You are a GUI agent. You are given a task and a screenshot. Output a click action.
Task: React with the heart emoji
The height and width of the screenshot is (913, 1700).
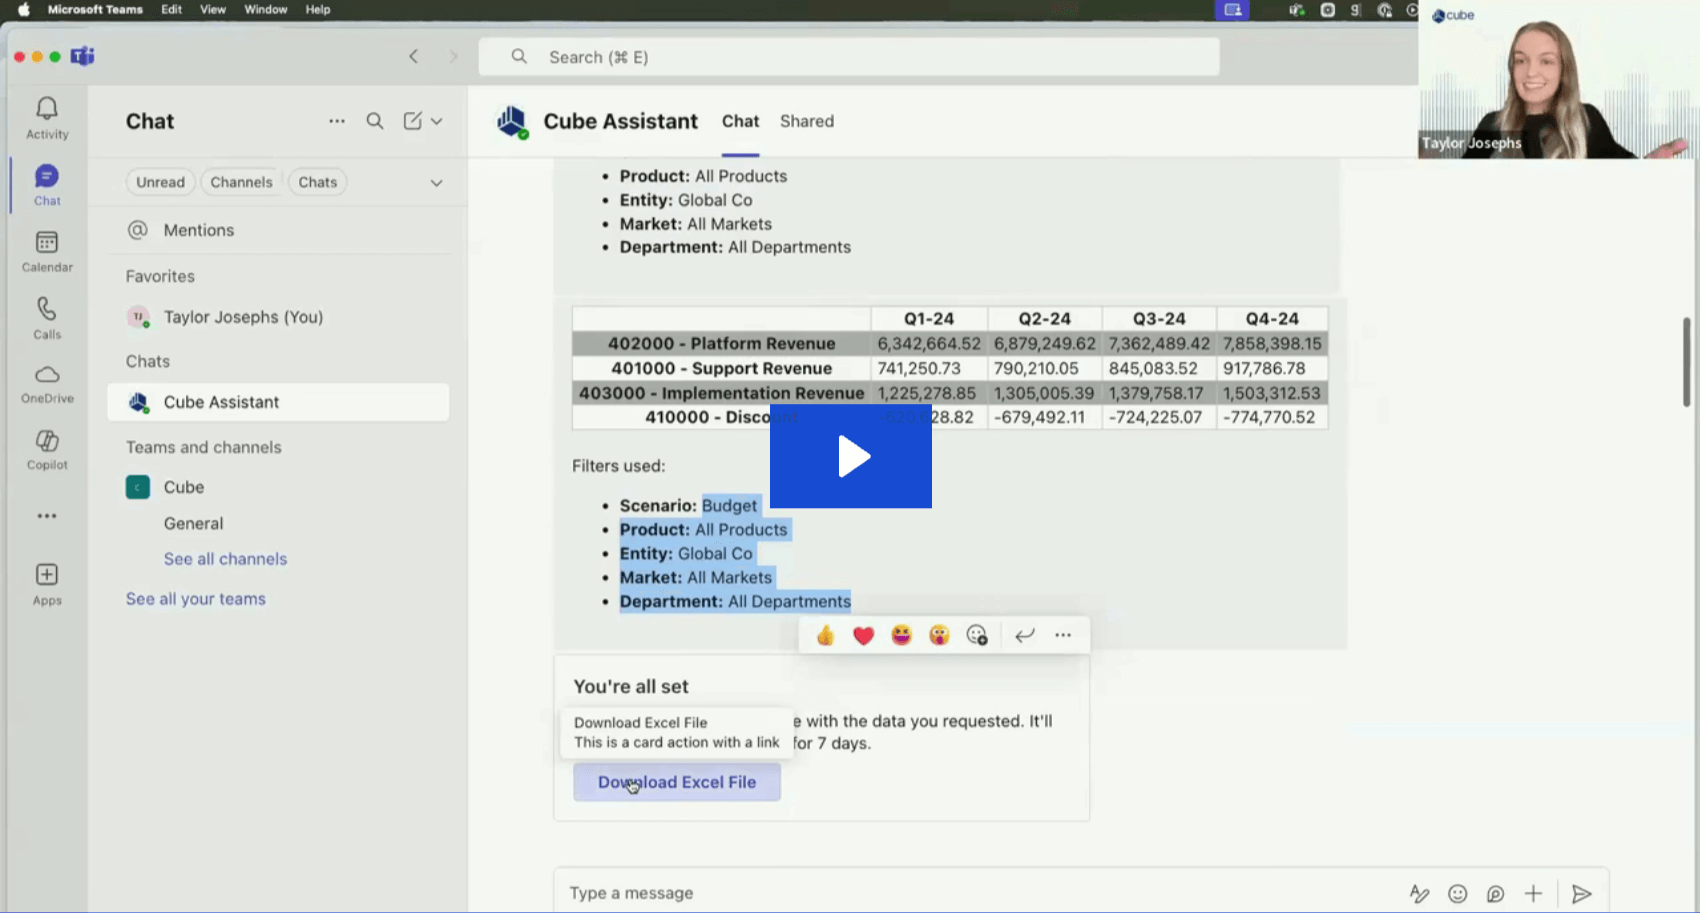pyautogui.click(x=862, y=634)
